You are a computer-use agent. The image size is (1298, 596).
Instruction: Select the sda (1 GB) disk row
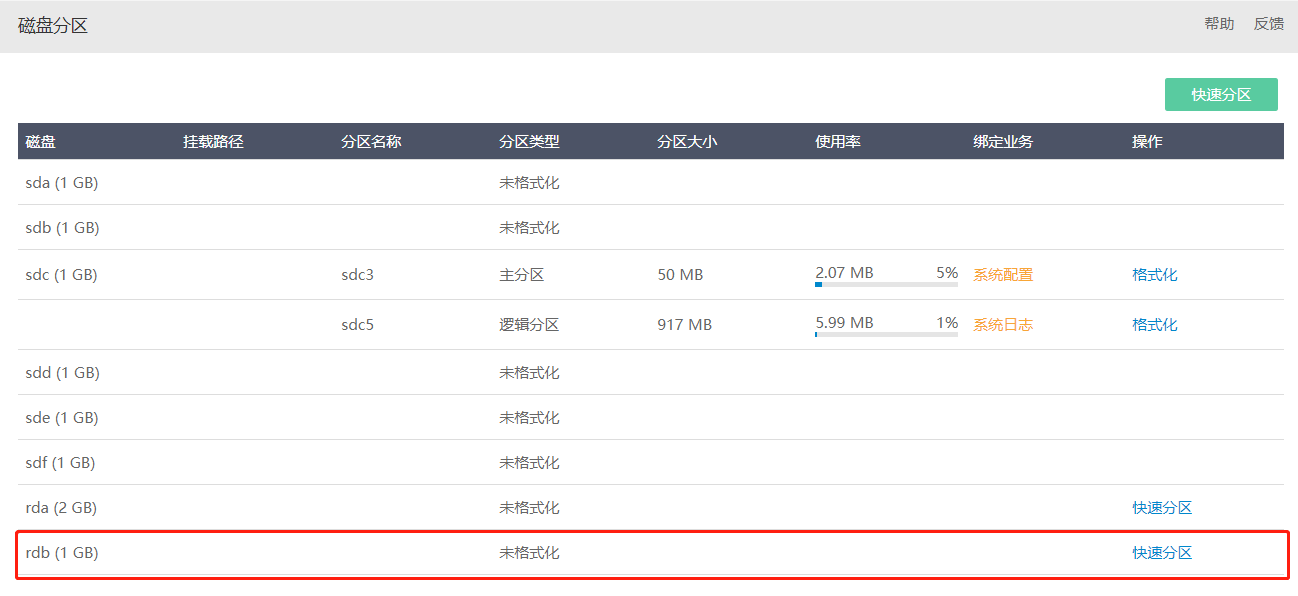(x=651, y=183)
